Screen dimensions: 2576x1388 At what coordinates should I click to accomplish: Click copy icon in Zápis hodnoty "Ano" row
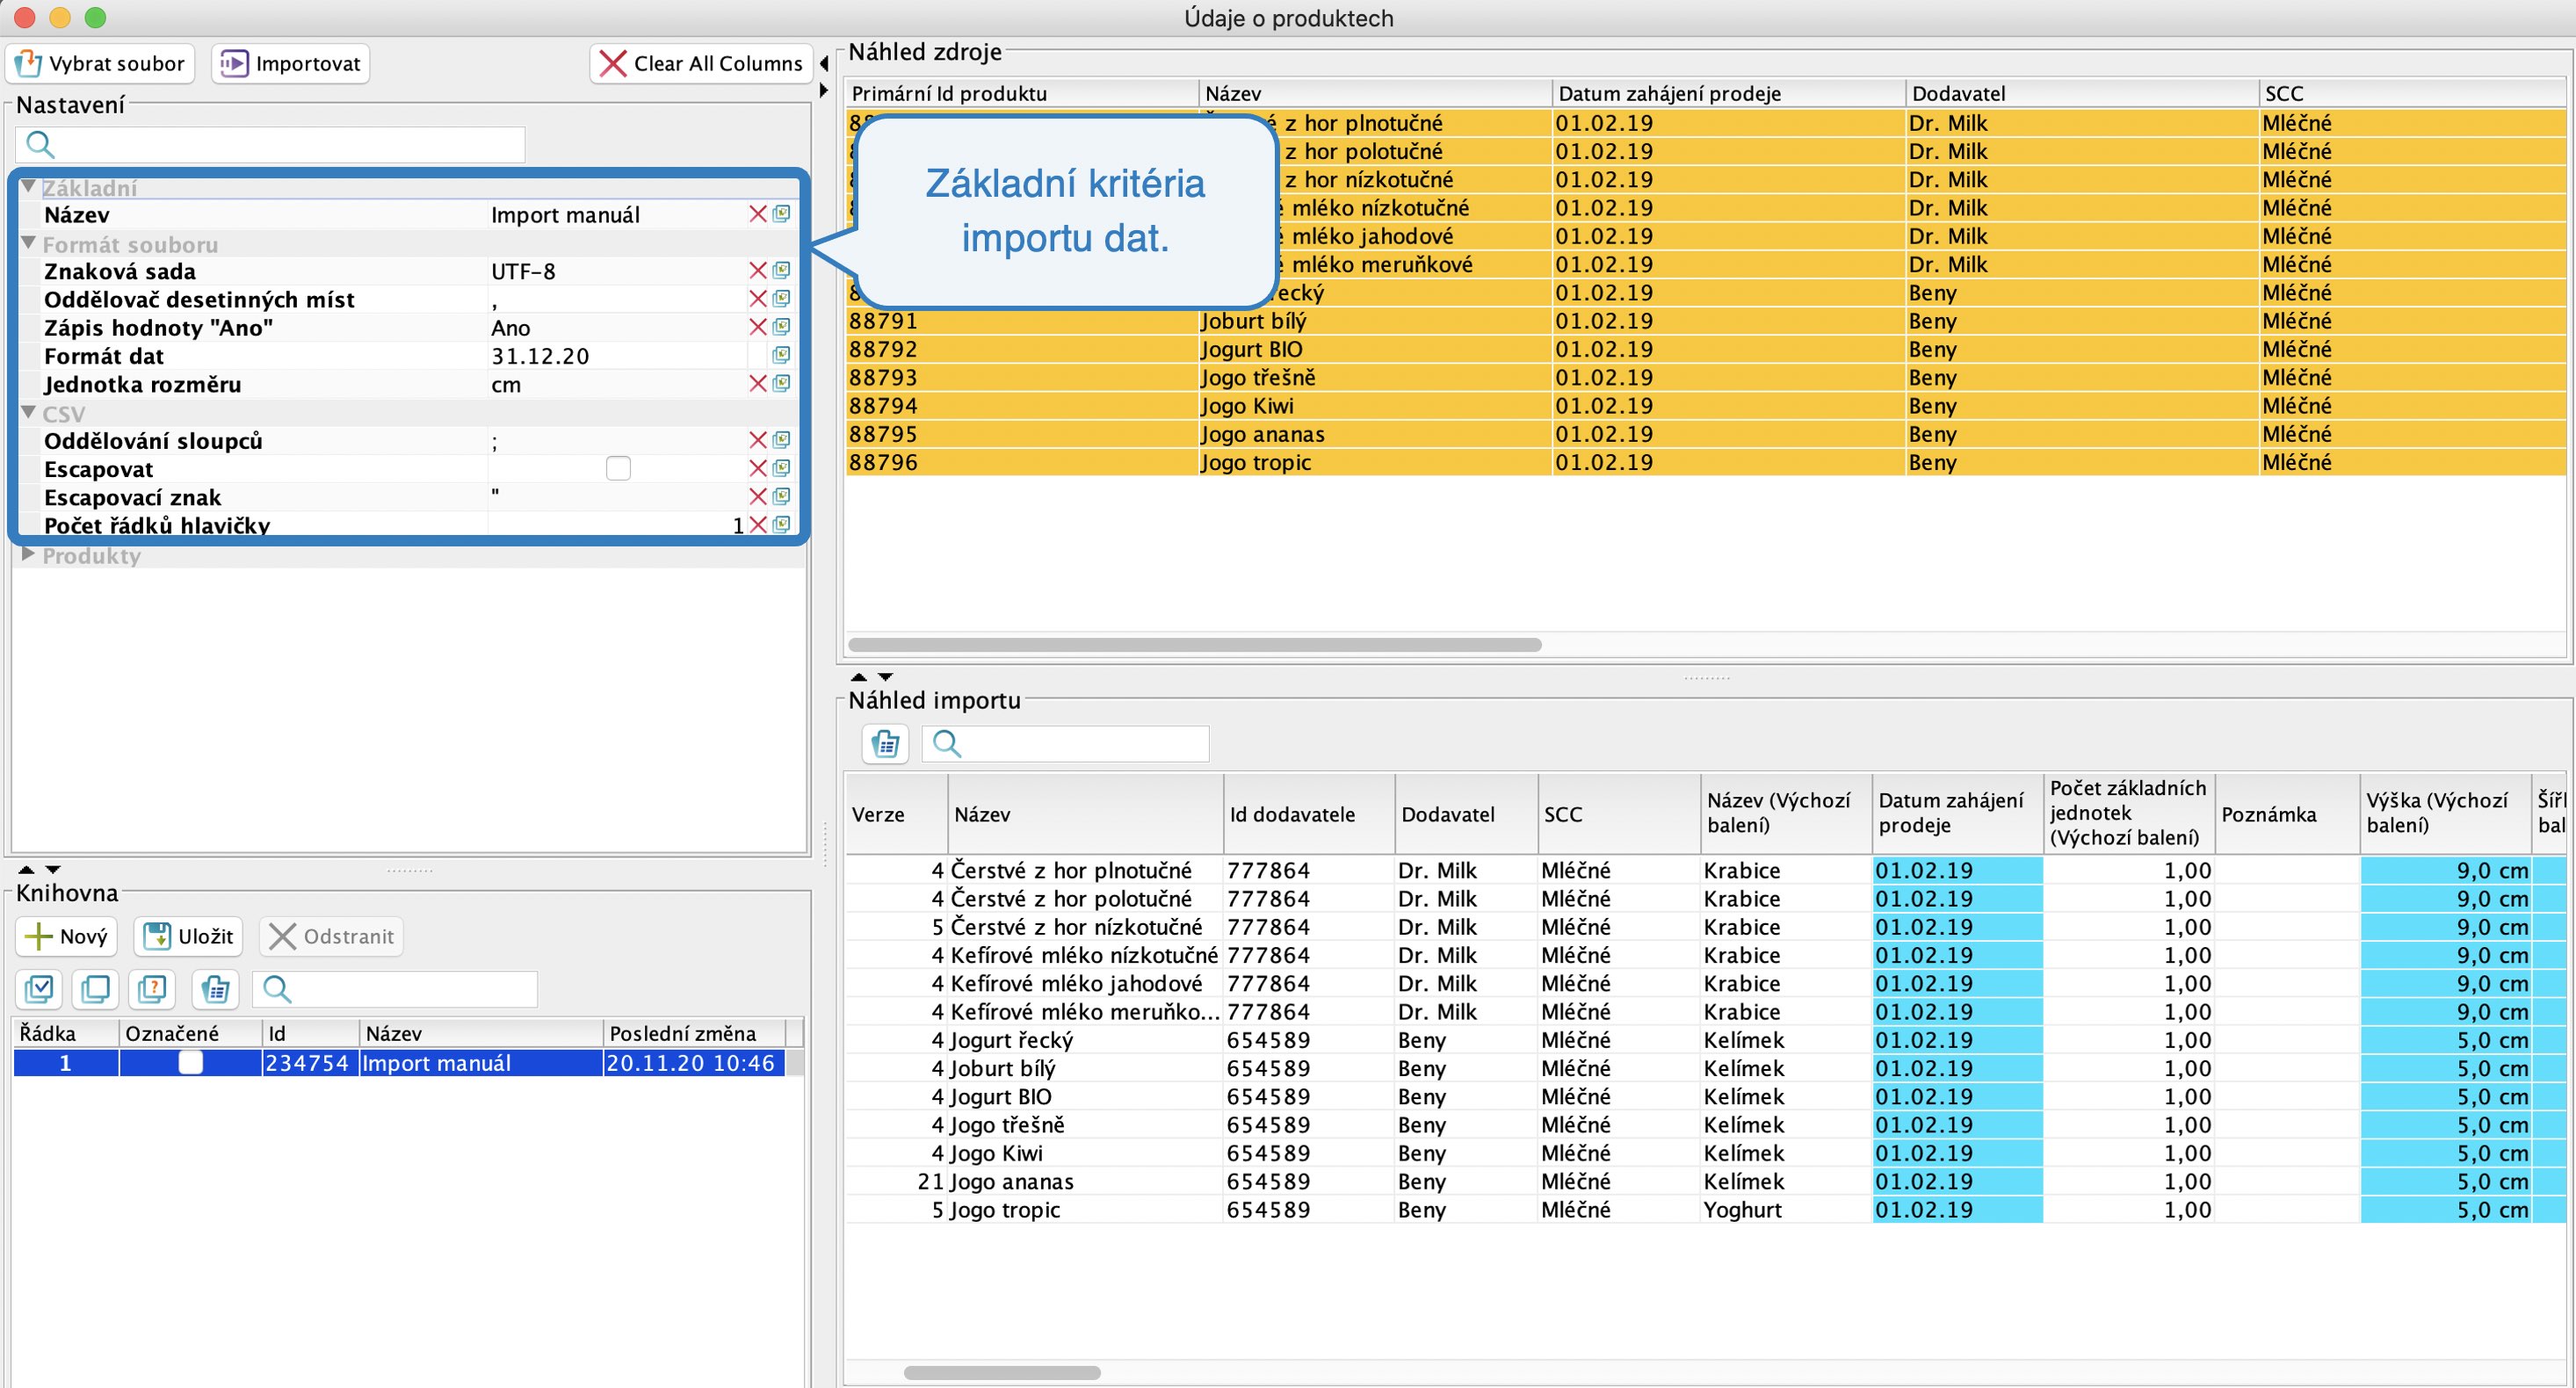pyautogui.click(x=782, y=327)
